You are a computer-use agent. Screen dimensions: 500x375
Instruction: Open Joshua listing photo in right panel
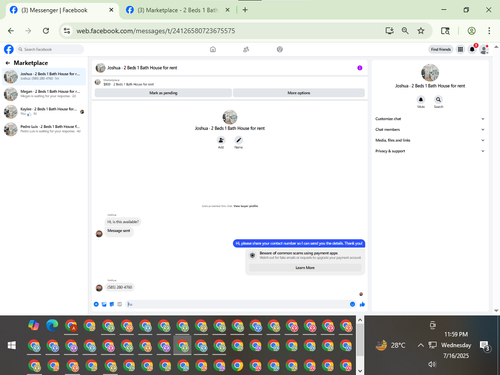(430, 73)
